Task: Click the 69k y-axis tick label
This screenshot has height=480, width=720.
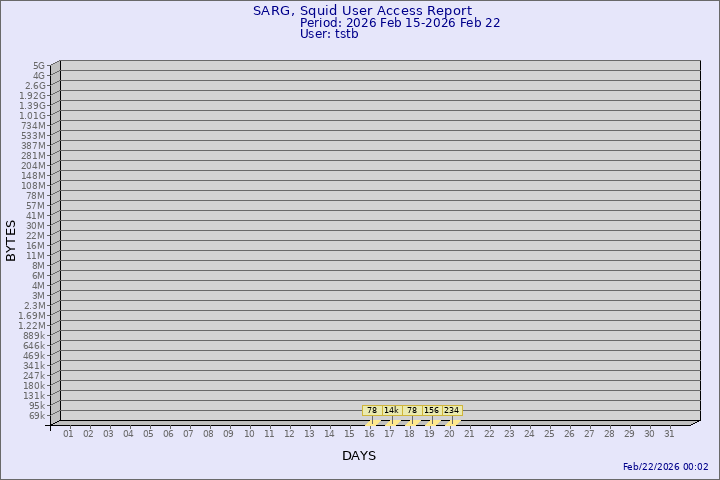Action: 36,416
